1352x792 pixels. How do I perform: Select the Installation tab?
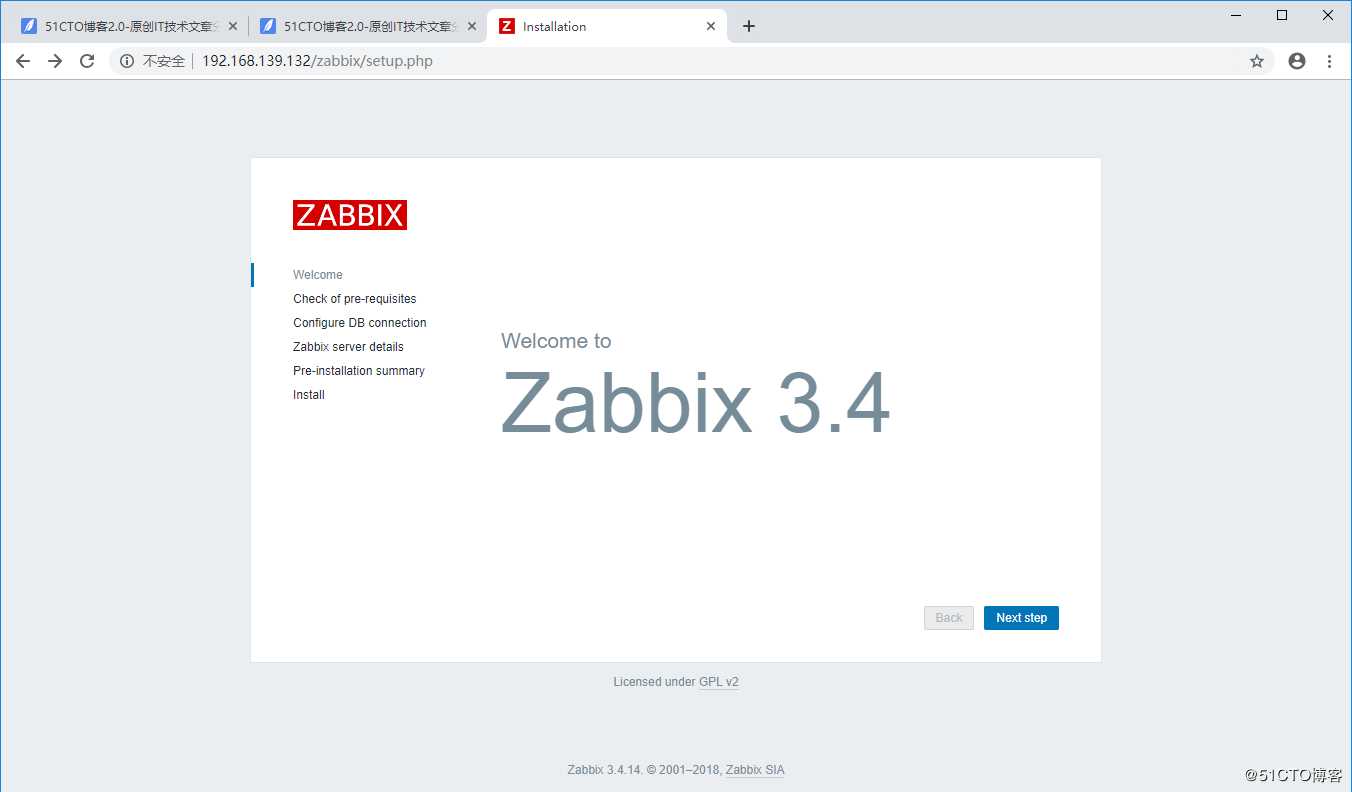(x=607, y=26)
